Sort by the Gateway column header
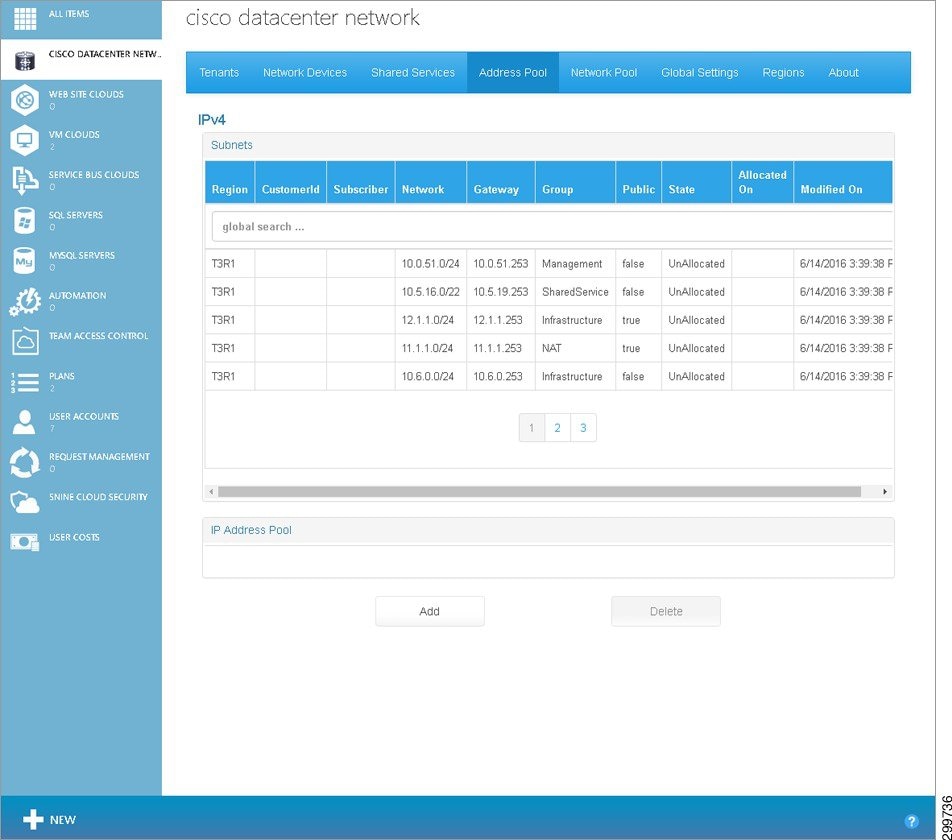This screenshot has height=840, width=952. (501, 182)
